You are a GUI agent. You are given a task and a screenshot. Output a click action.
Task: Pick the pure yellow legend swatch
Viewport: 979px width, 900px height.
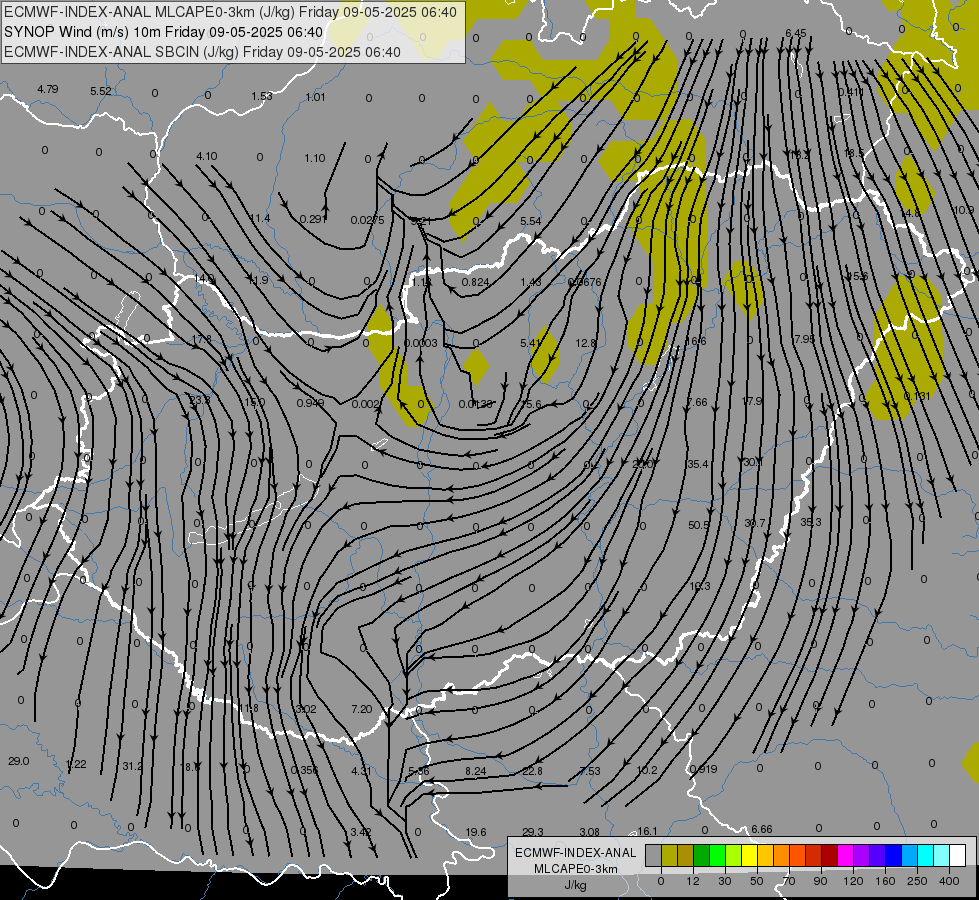[749, 855]
